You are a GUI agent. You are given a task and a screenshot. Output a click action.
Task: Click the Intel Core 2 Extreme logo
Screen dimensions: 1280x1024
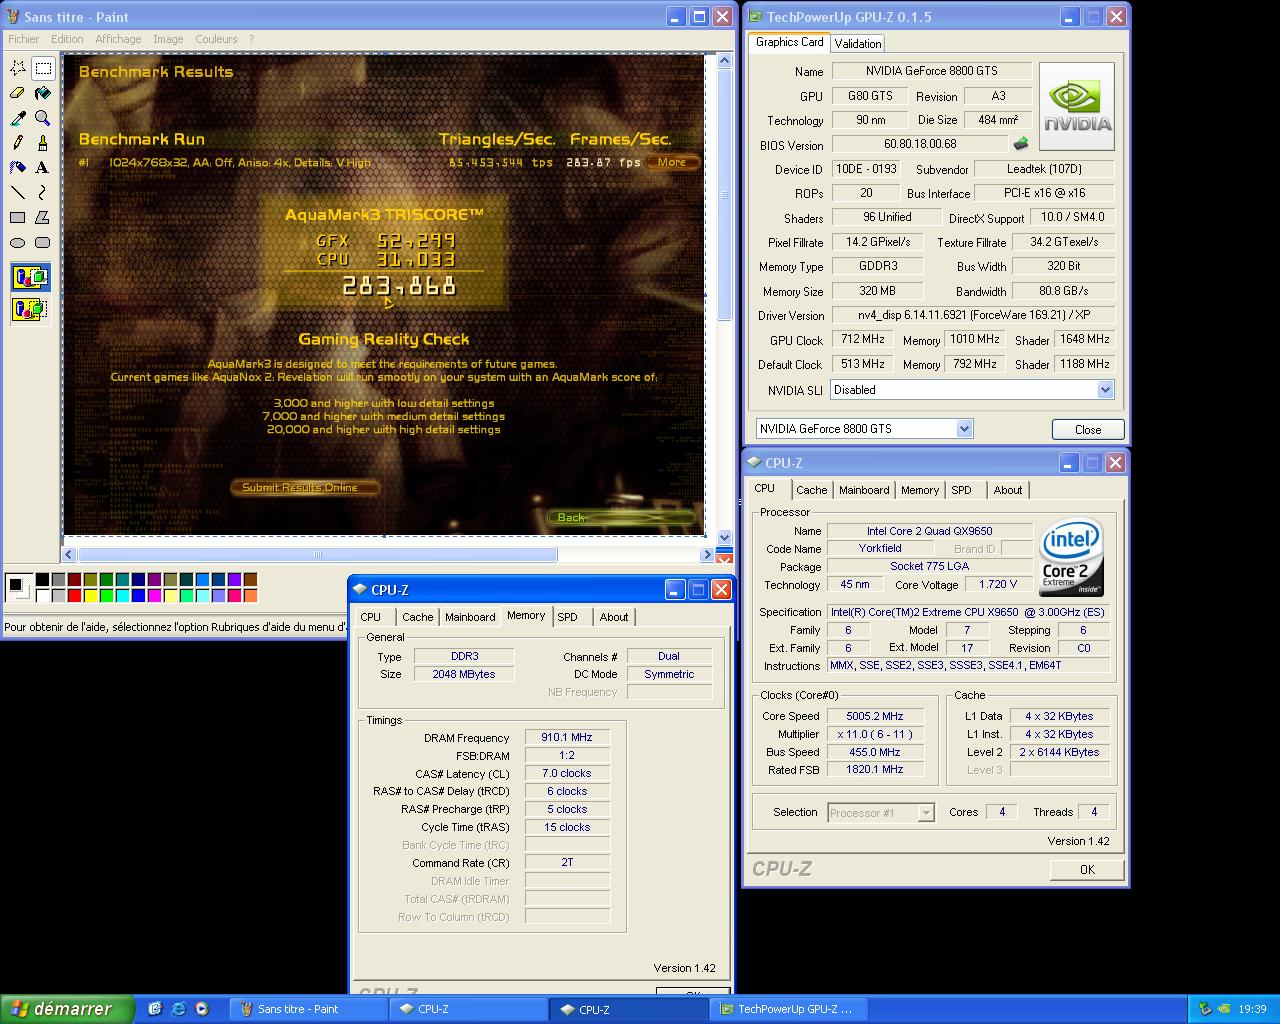1071,556
